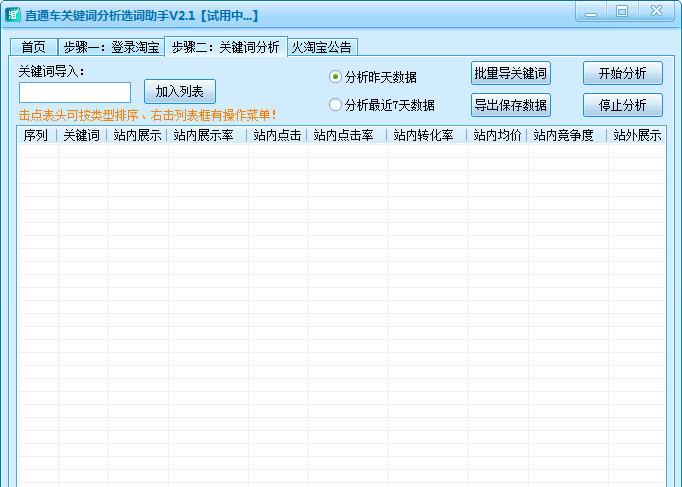Click 批量导关键词 button
The width and height of the screenshot is (682, 487).
pos(510,74)
